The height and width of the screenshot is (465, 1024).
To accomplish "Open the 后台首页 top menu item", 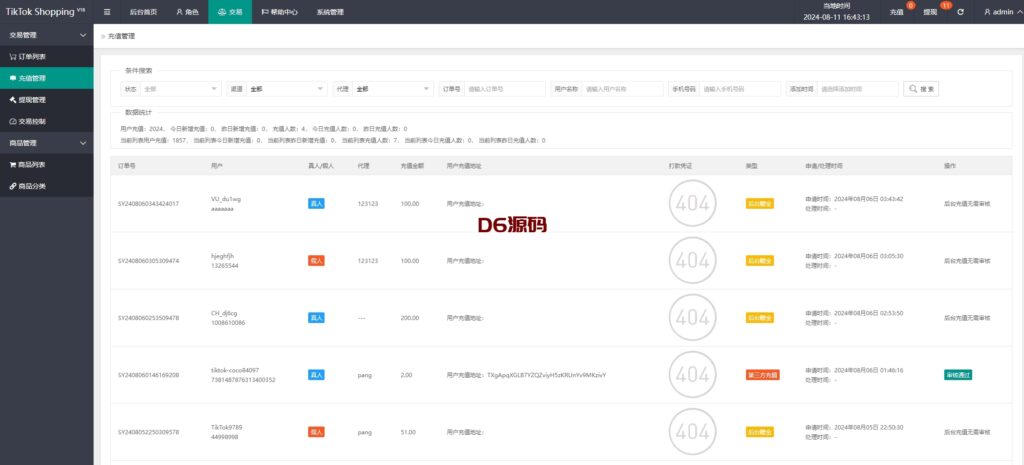I will click(x=143, y=12).
